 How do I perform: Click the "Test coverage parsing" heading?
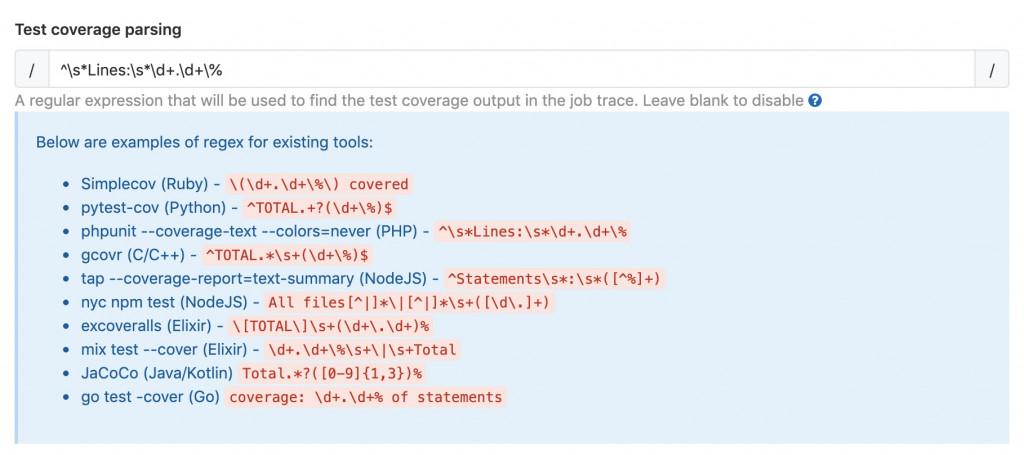tap(97, 29)
